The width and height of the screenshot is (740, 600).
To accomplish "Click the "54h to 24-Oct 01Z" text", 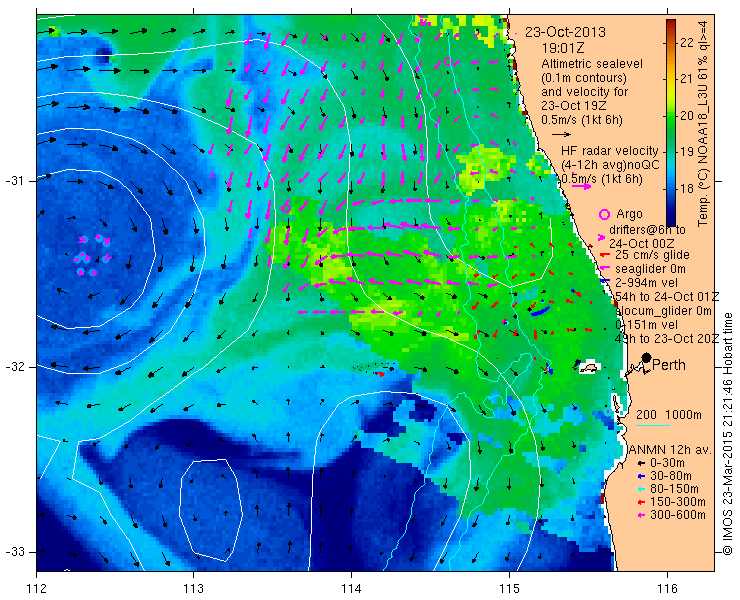I will (667, 297).
